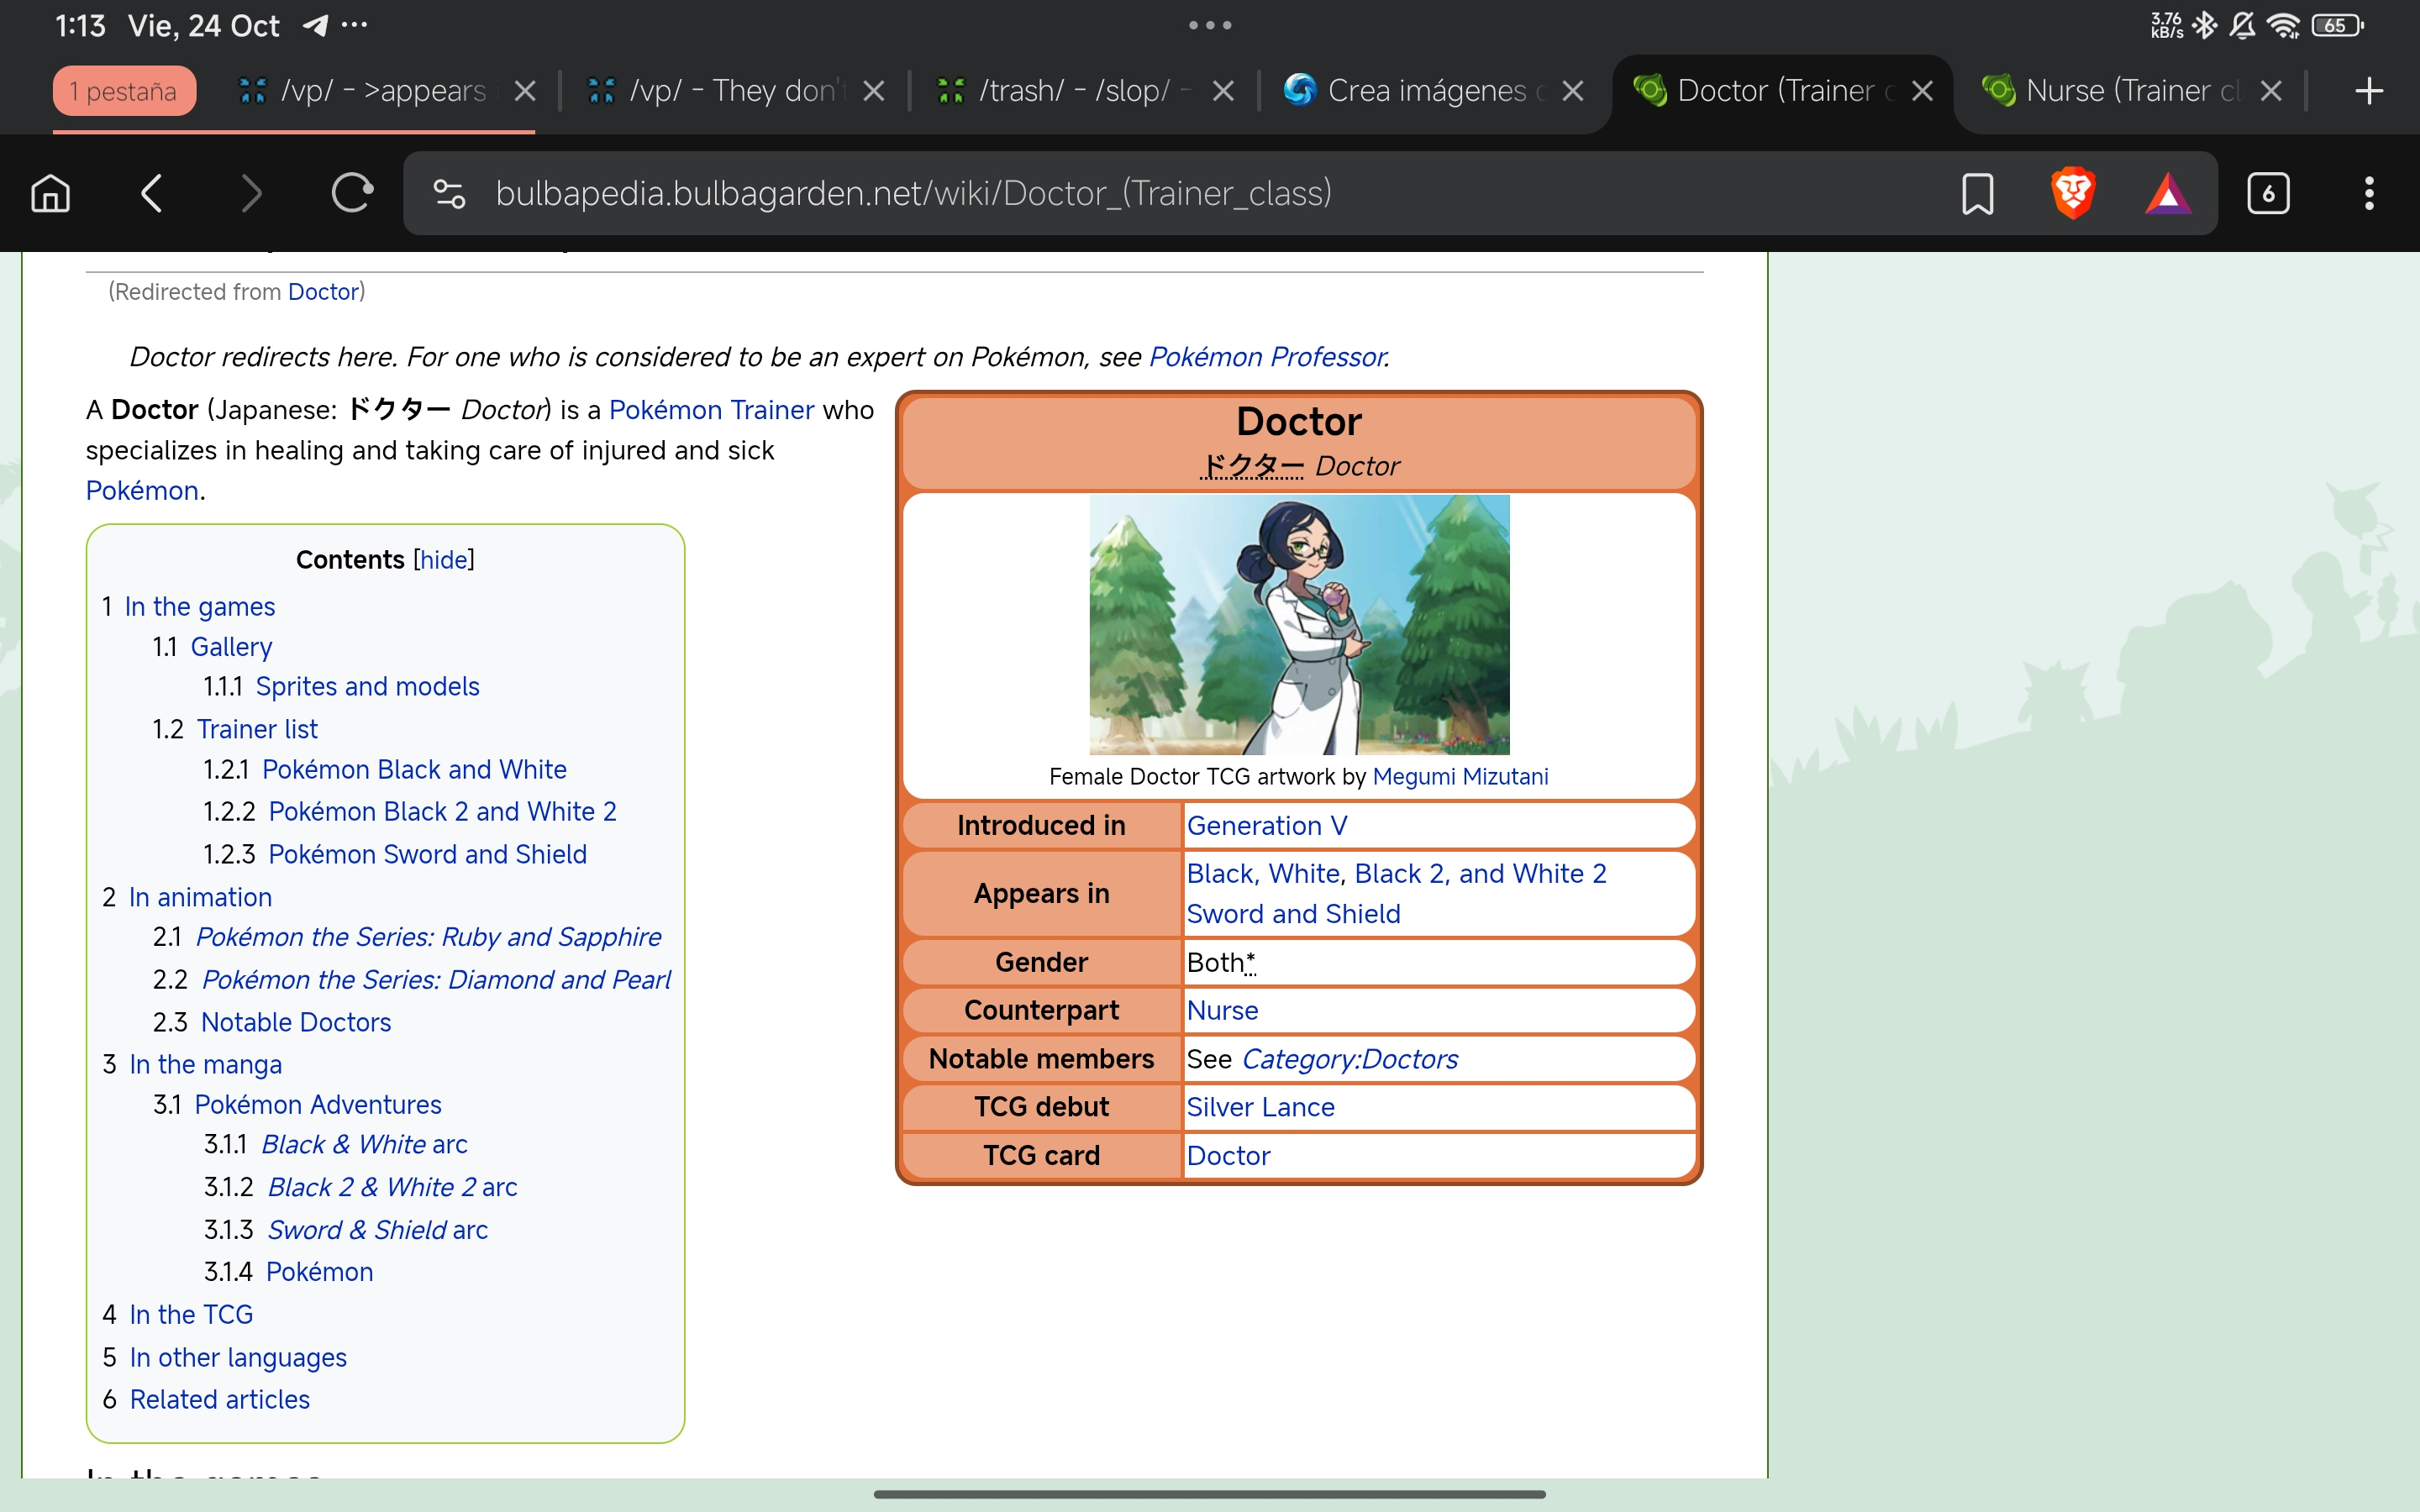The image size is (2420, 1512).
Task: Bookmark this page with bookmark icon
Action: [1977, 193]
